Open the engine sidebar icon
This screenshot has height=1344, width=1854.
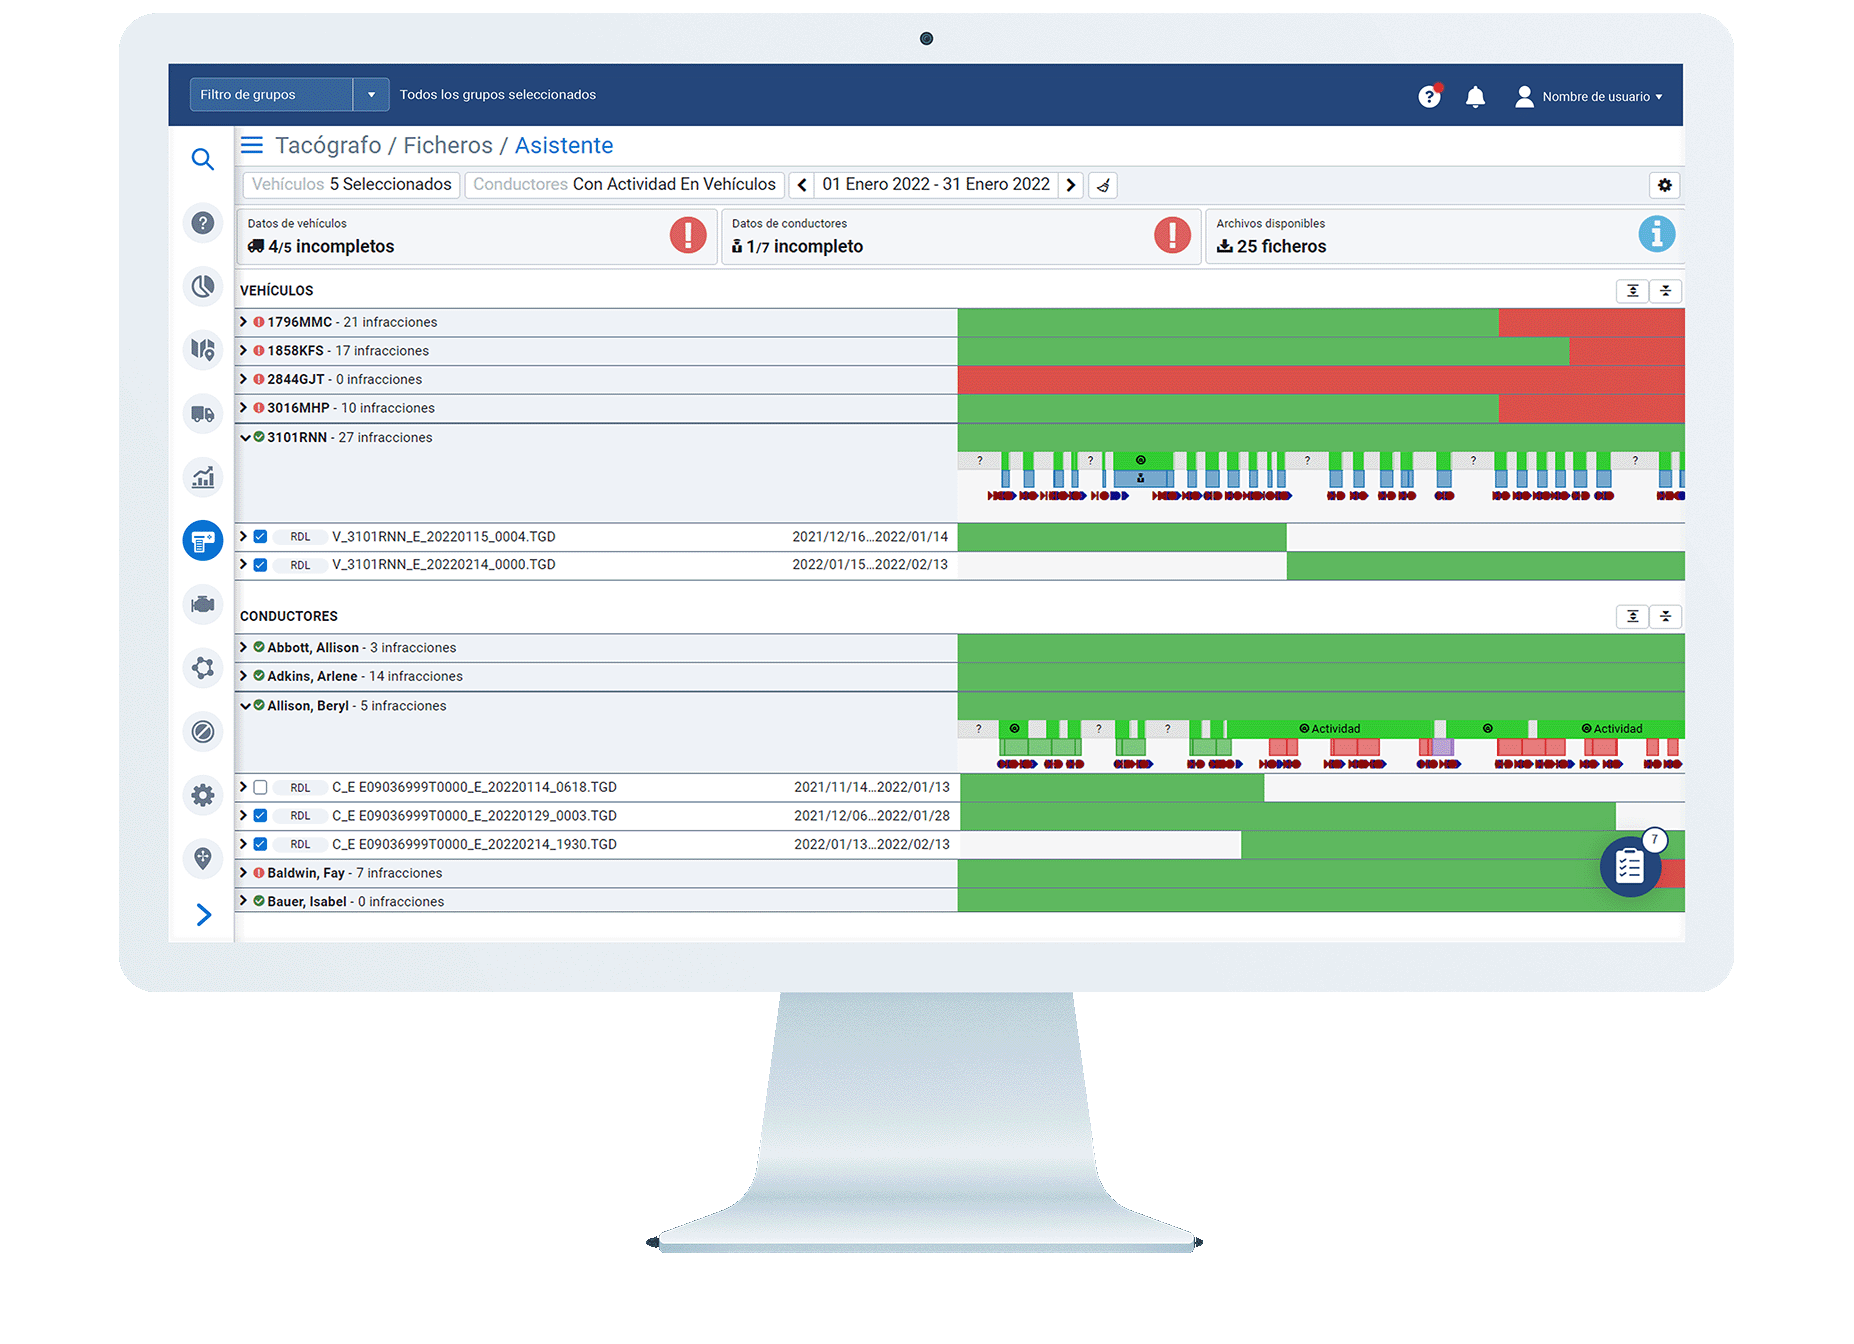[202, 604]
